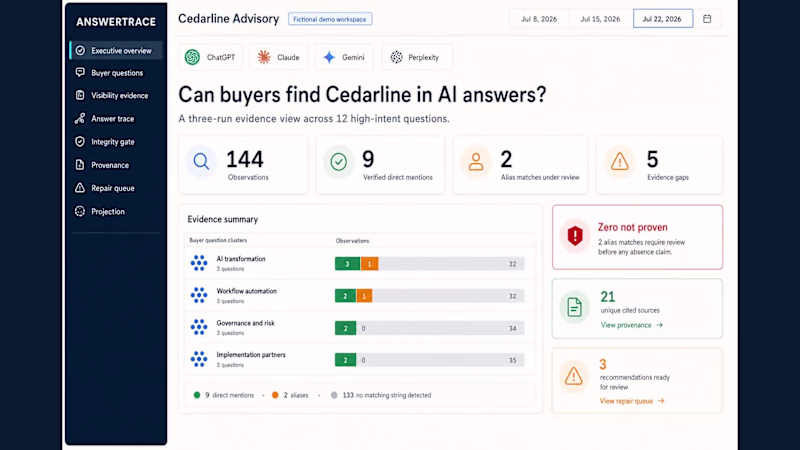Click the document icon on unique cited sources card
Image resolution: width=800 pixels, height=450 pixels.
pyautogui.click(x=574, y=307)
